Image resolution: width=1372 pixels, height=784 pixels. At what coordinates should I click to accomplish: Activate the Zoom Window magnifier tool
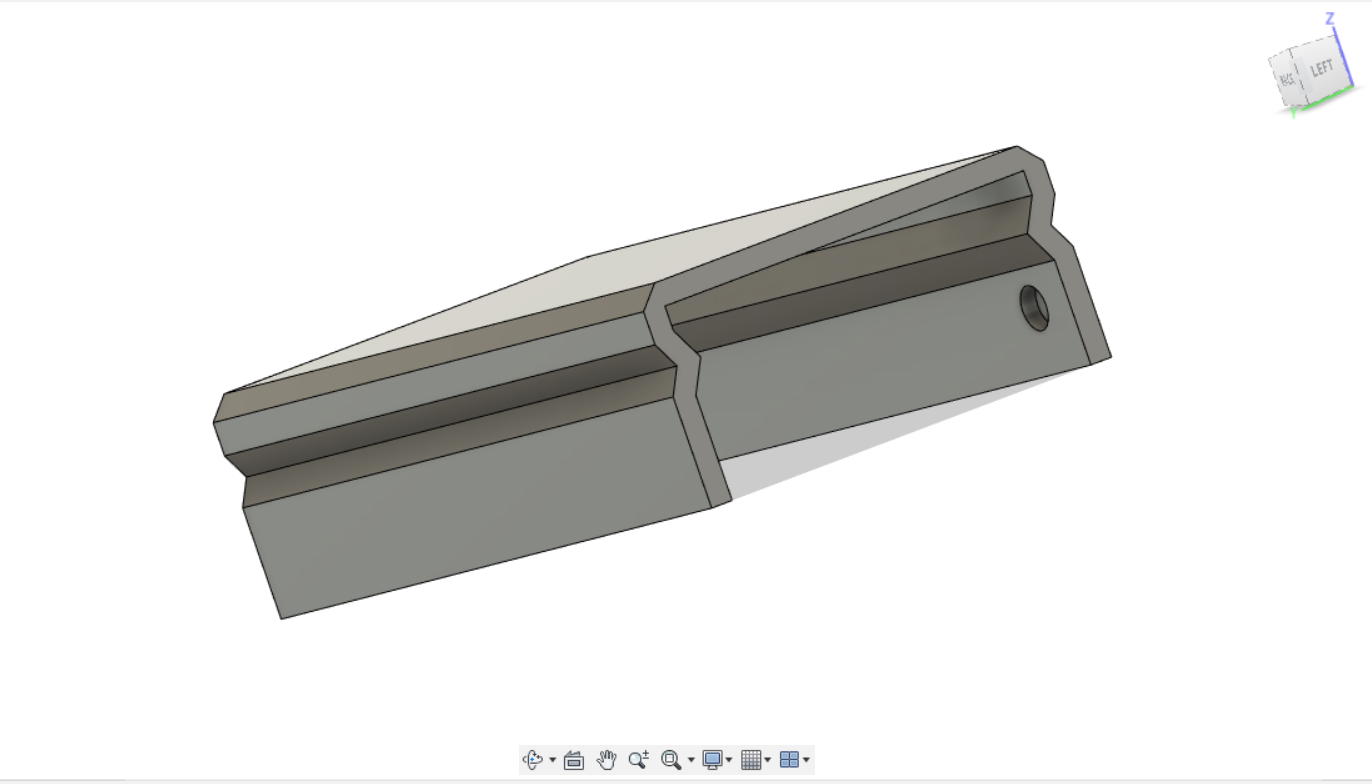tap(671, 760)
